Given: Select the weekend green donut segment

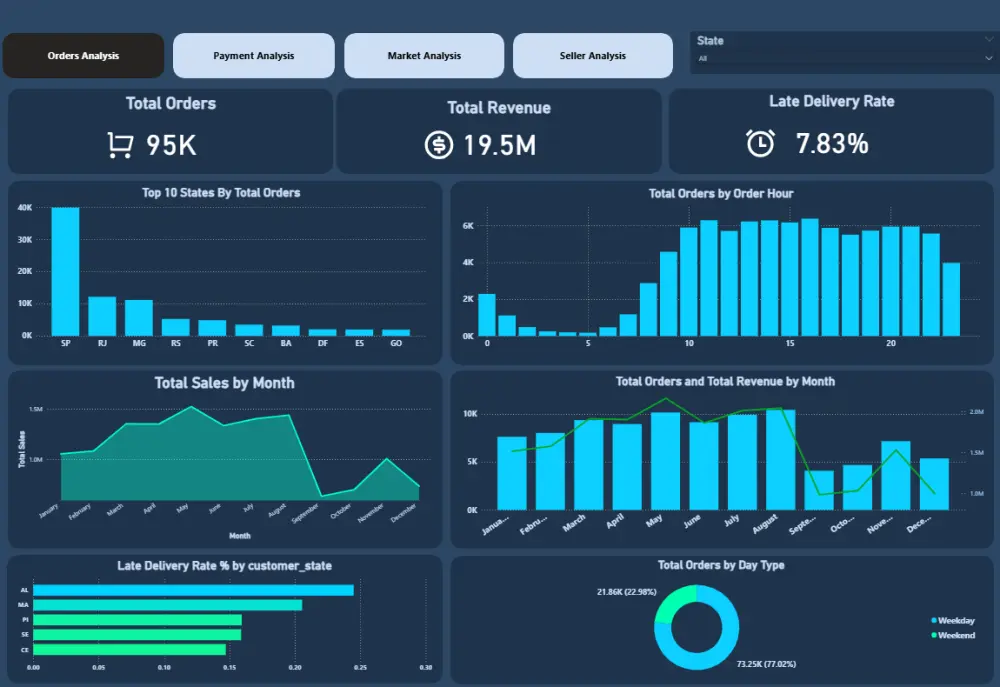Looking at the screenshot, I should click(x=671, y=602).
